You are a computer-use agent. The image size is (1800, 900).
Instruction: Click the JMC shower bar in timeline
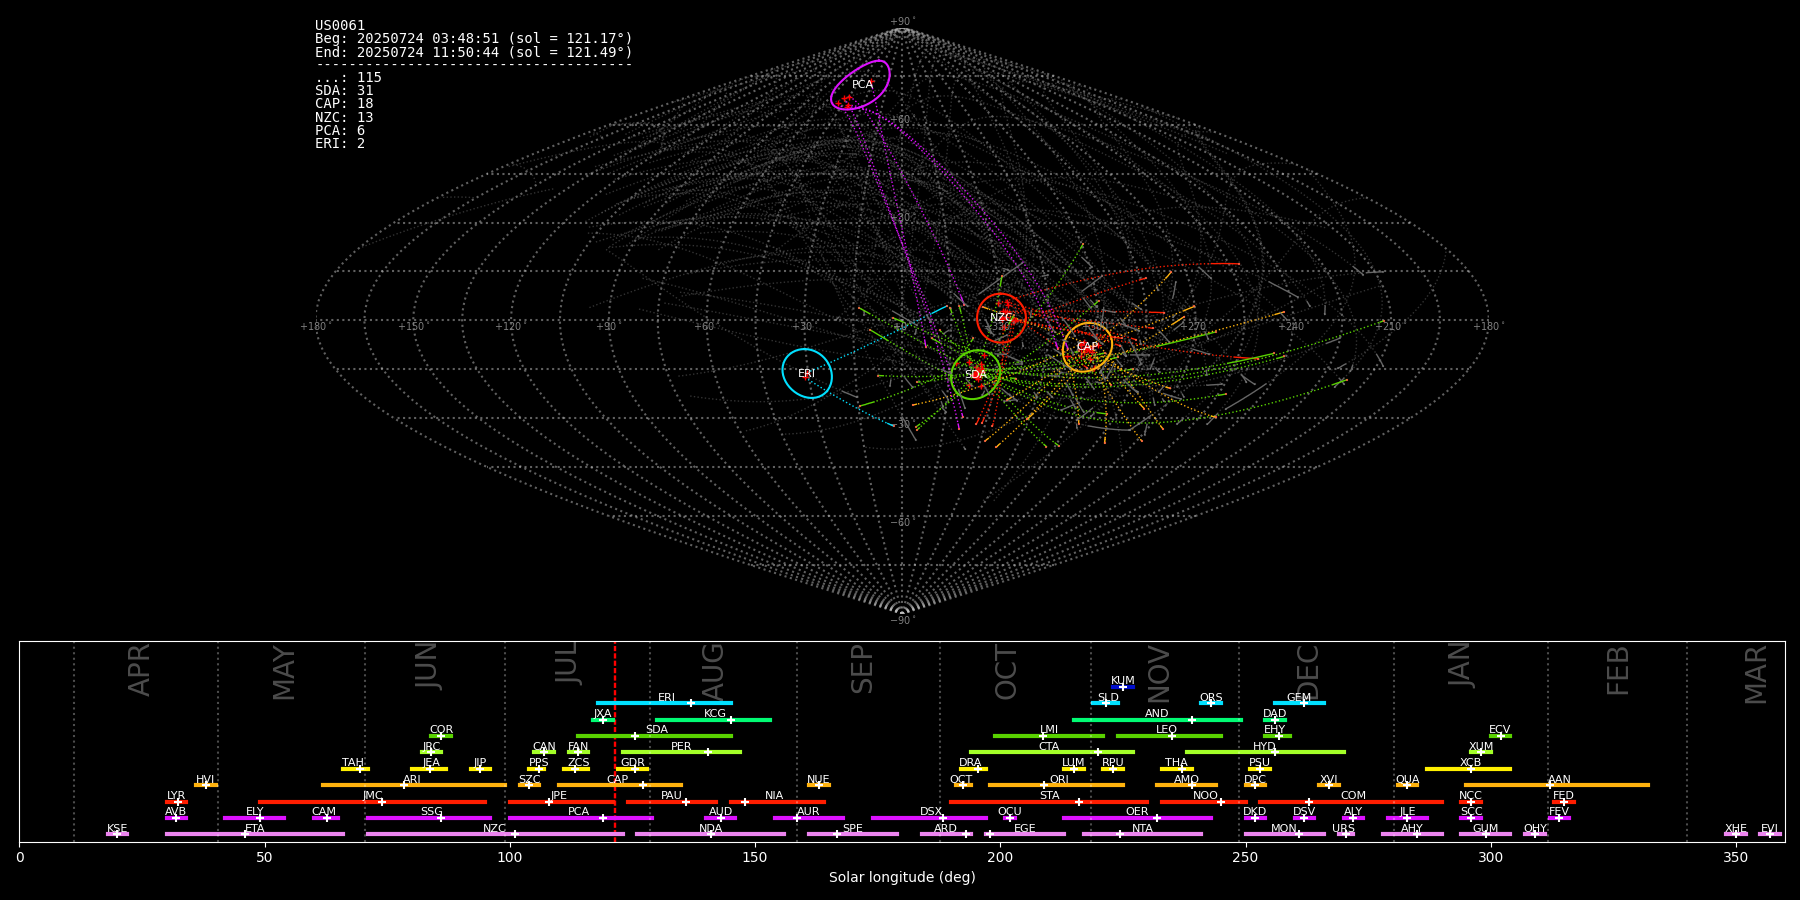[x=373, y=802]
